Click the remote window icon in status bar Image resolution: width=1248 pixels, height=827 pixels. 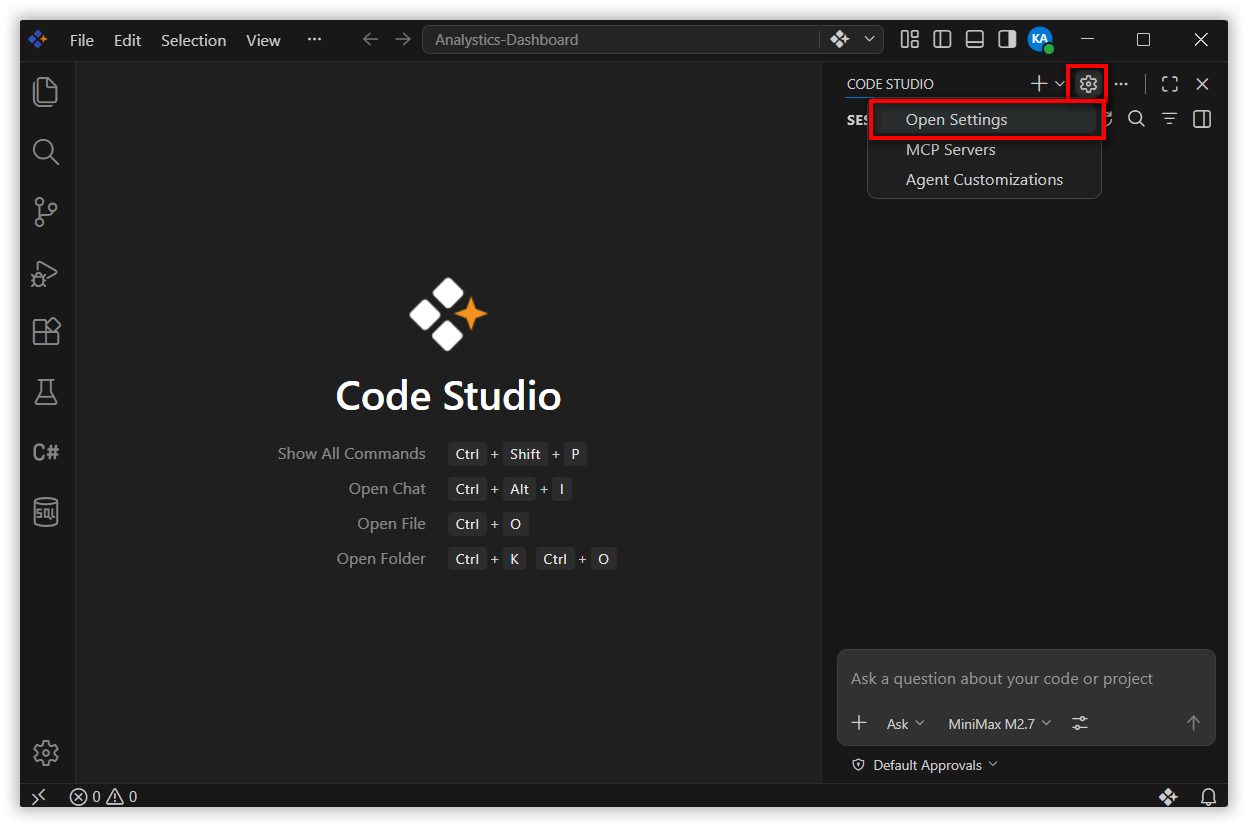point(39,797)
